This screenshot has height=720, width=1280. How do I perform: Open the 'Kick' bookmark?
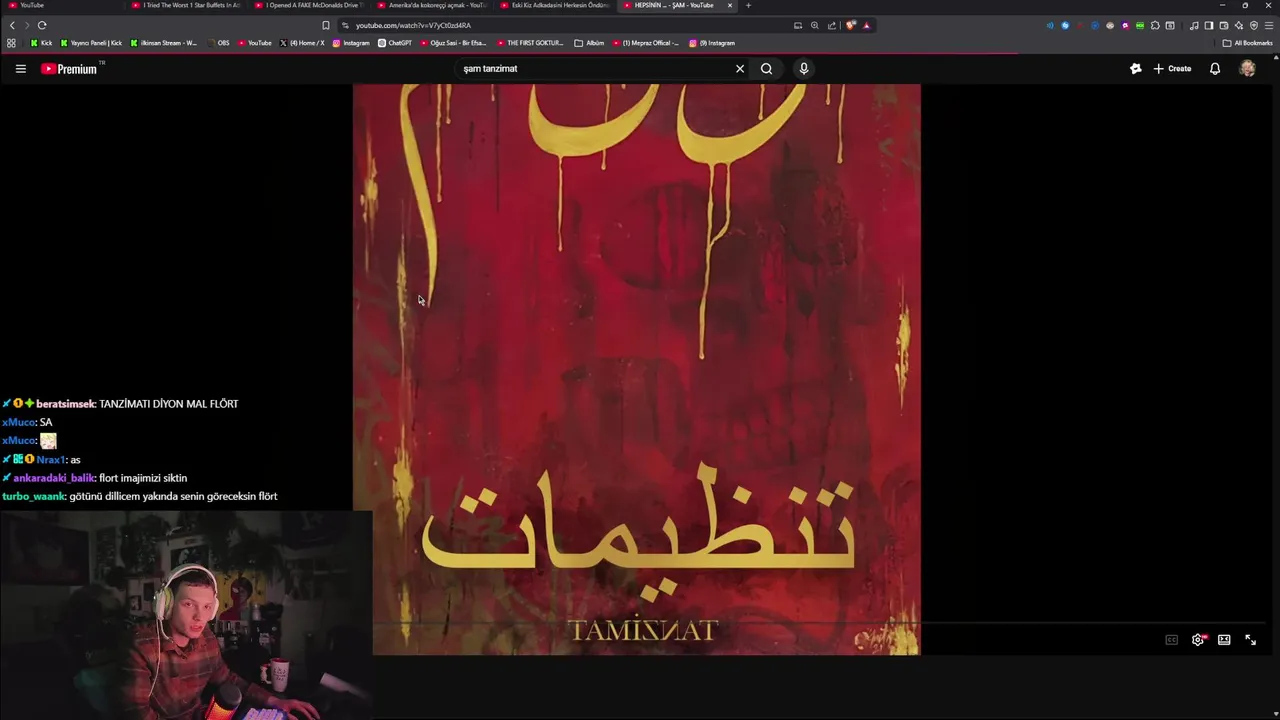pyautogui.click(x=41, y=43)
